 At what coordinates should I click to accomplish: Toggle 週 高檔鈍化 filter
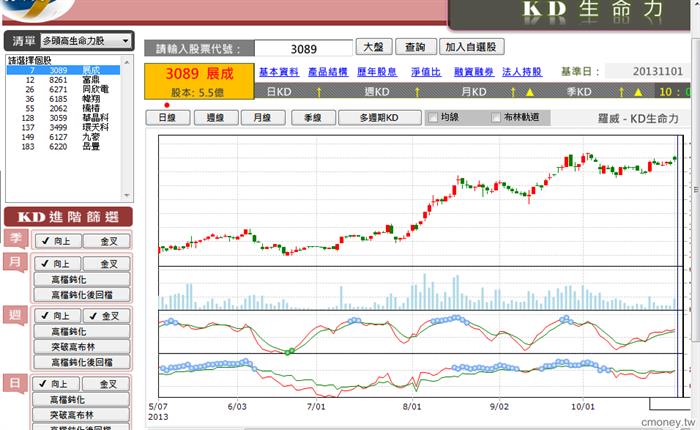82,331
